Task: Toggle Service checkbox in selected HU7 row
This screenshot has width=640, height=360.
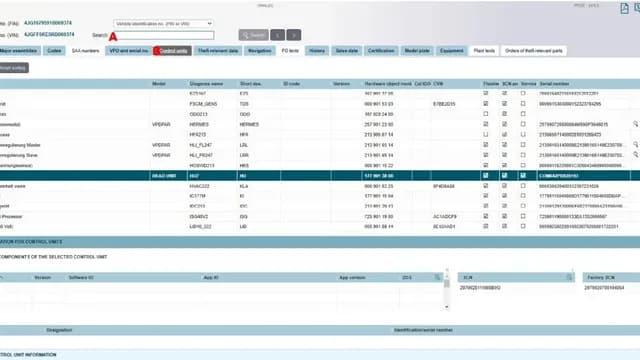Action: [x=523, y=176]
